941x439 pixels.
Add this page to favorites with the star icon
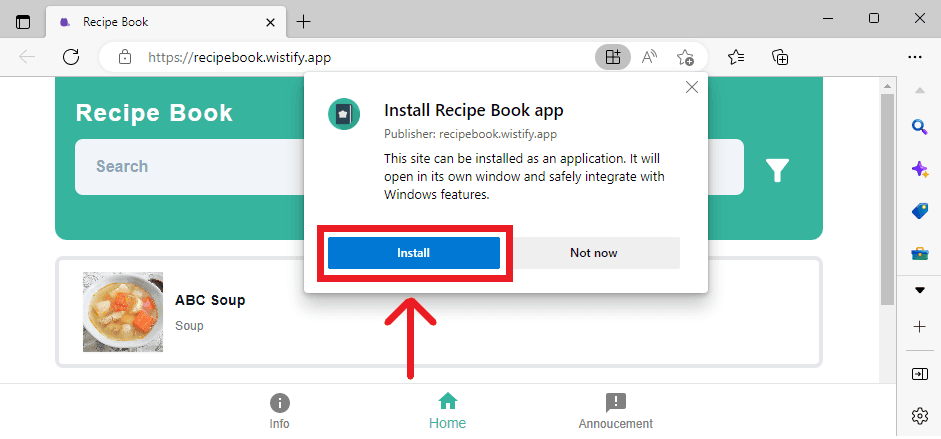(685, 58)
